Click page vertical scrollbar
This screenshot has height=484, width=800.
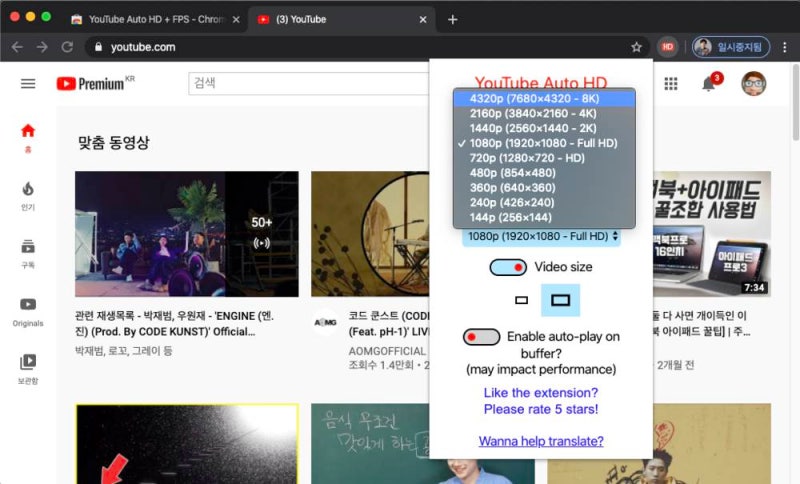795,102
